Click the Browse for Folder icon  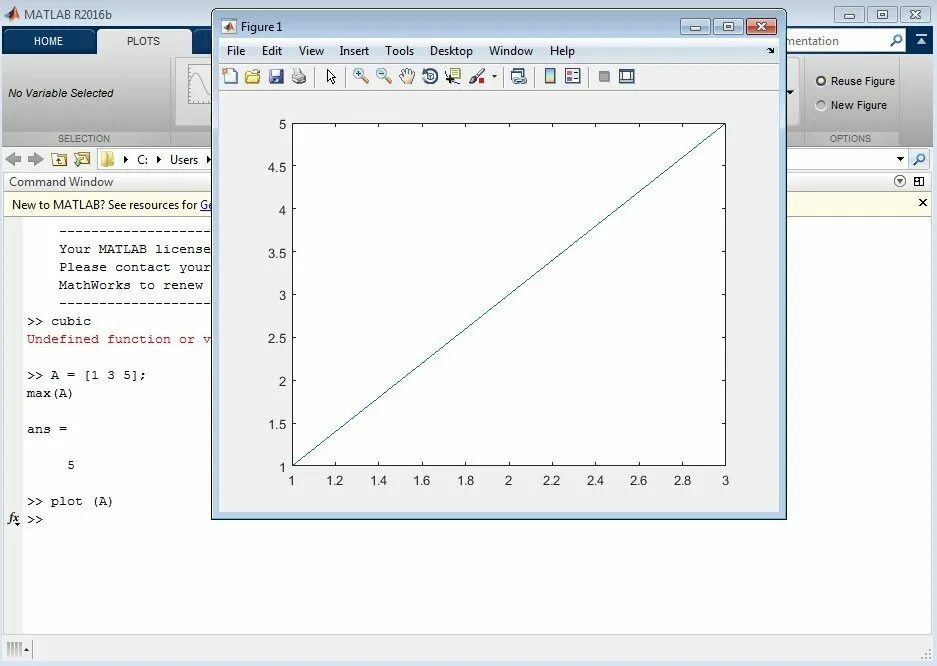click(82, 159)
